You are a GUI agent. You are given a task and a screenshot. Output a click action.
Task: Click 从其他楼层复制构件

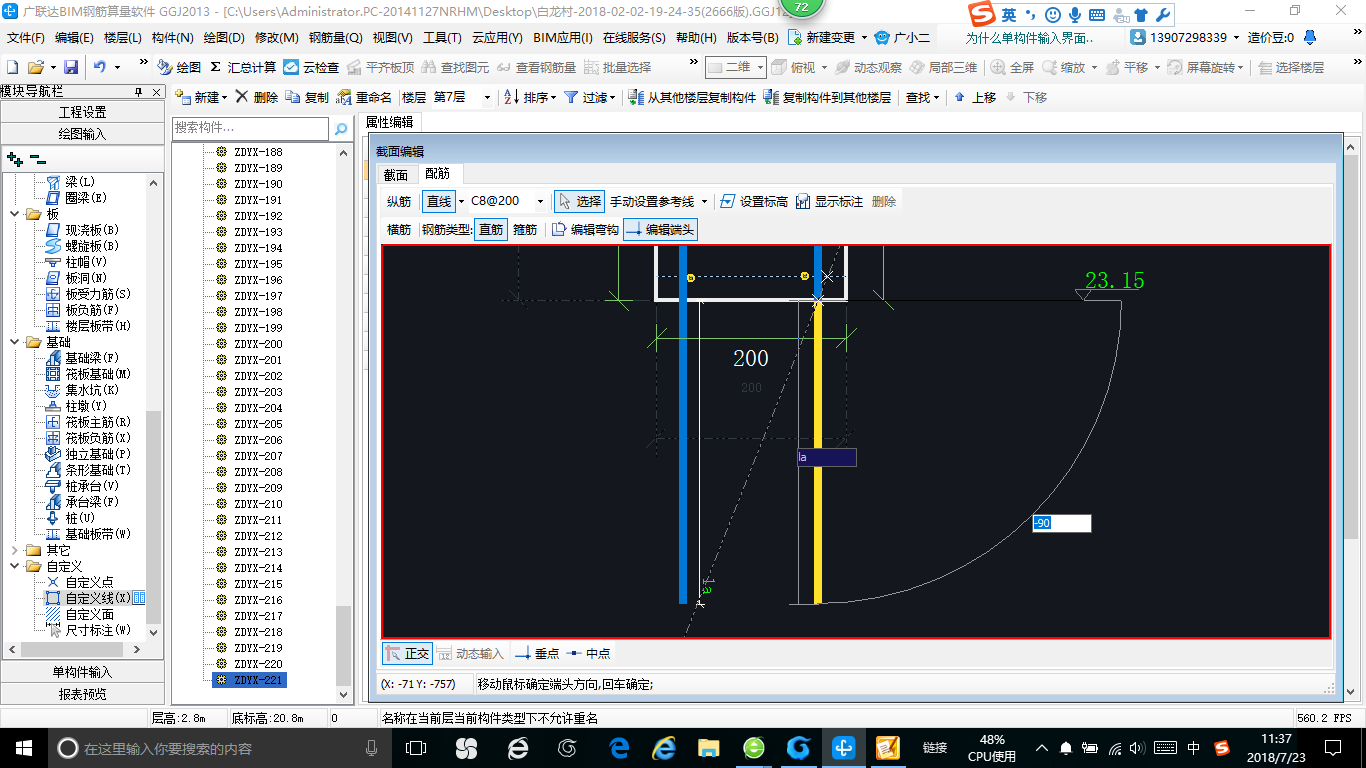(x=692, y=97)
